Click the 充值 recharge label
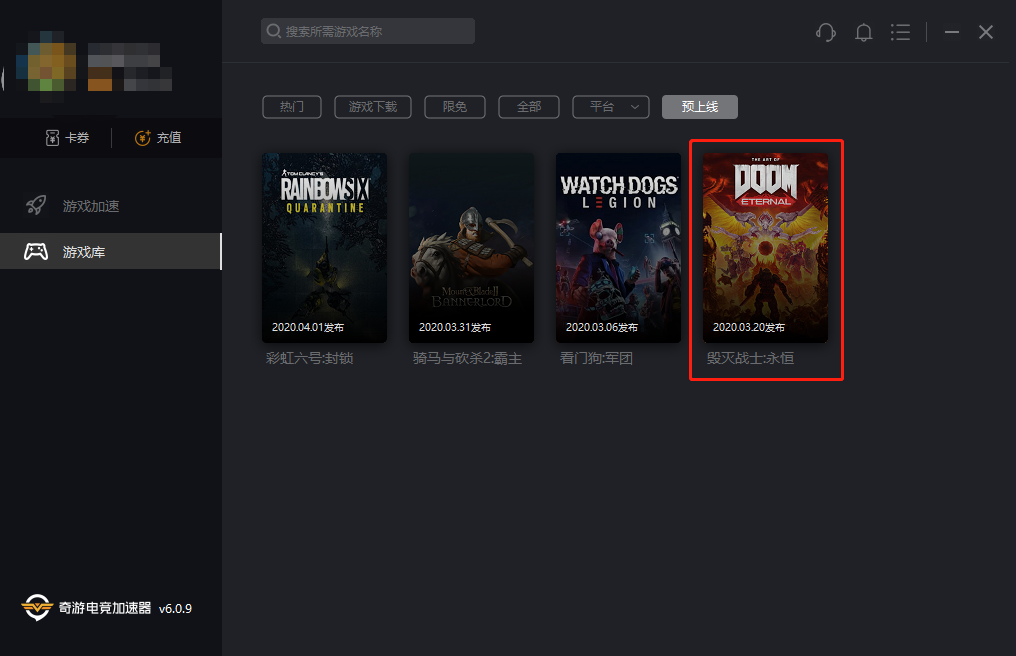Image resolution: width=1016 pixels, height=656 pixels. [168, 137]
